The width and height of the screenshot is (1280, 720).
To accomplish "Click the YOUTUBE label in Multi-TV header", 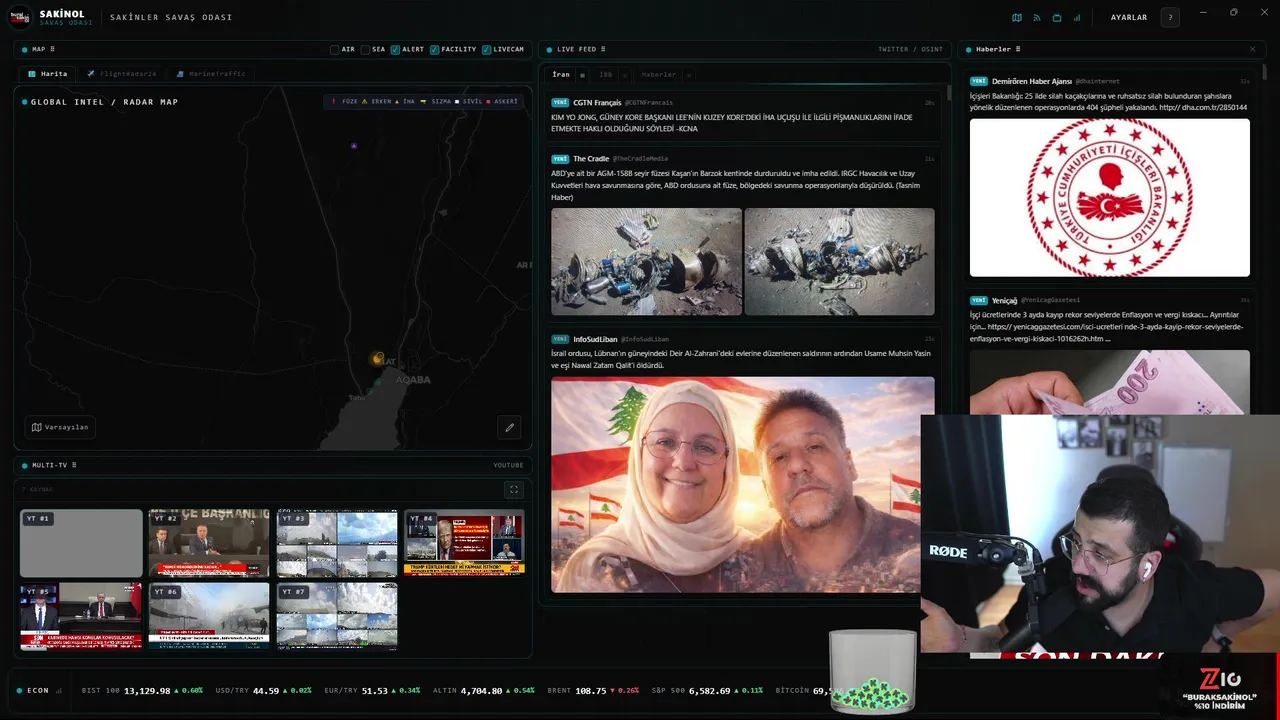I will [508, 465].
